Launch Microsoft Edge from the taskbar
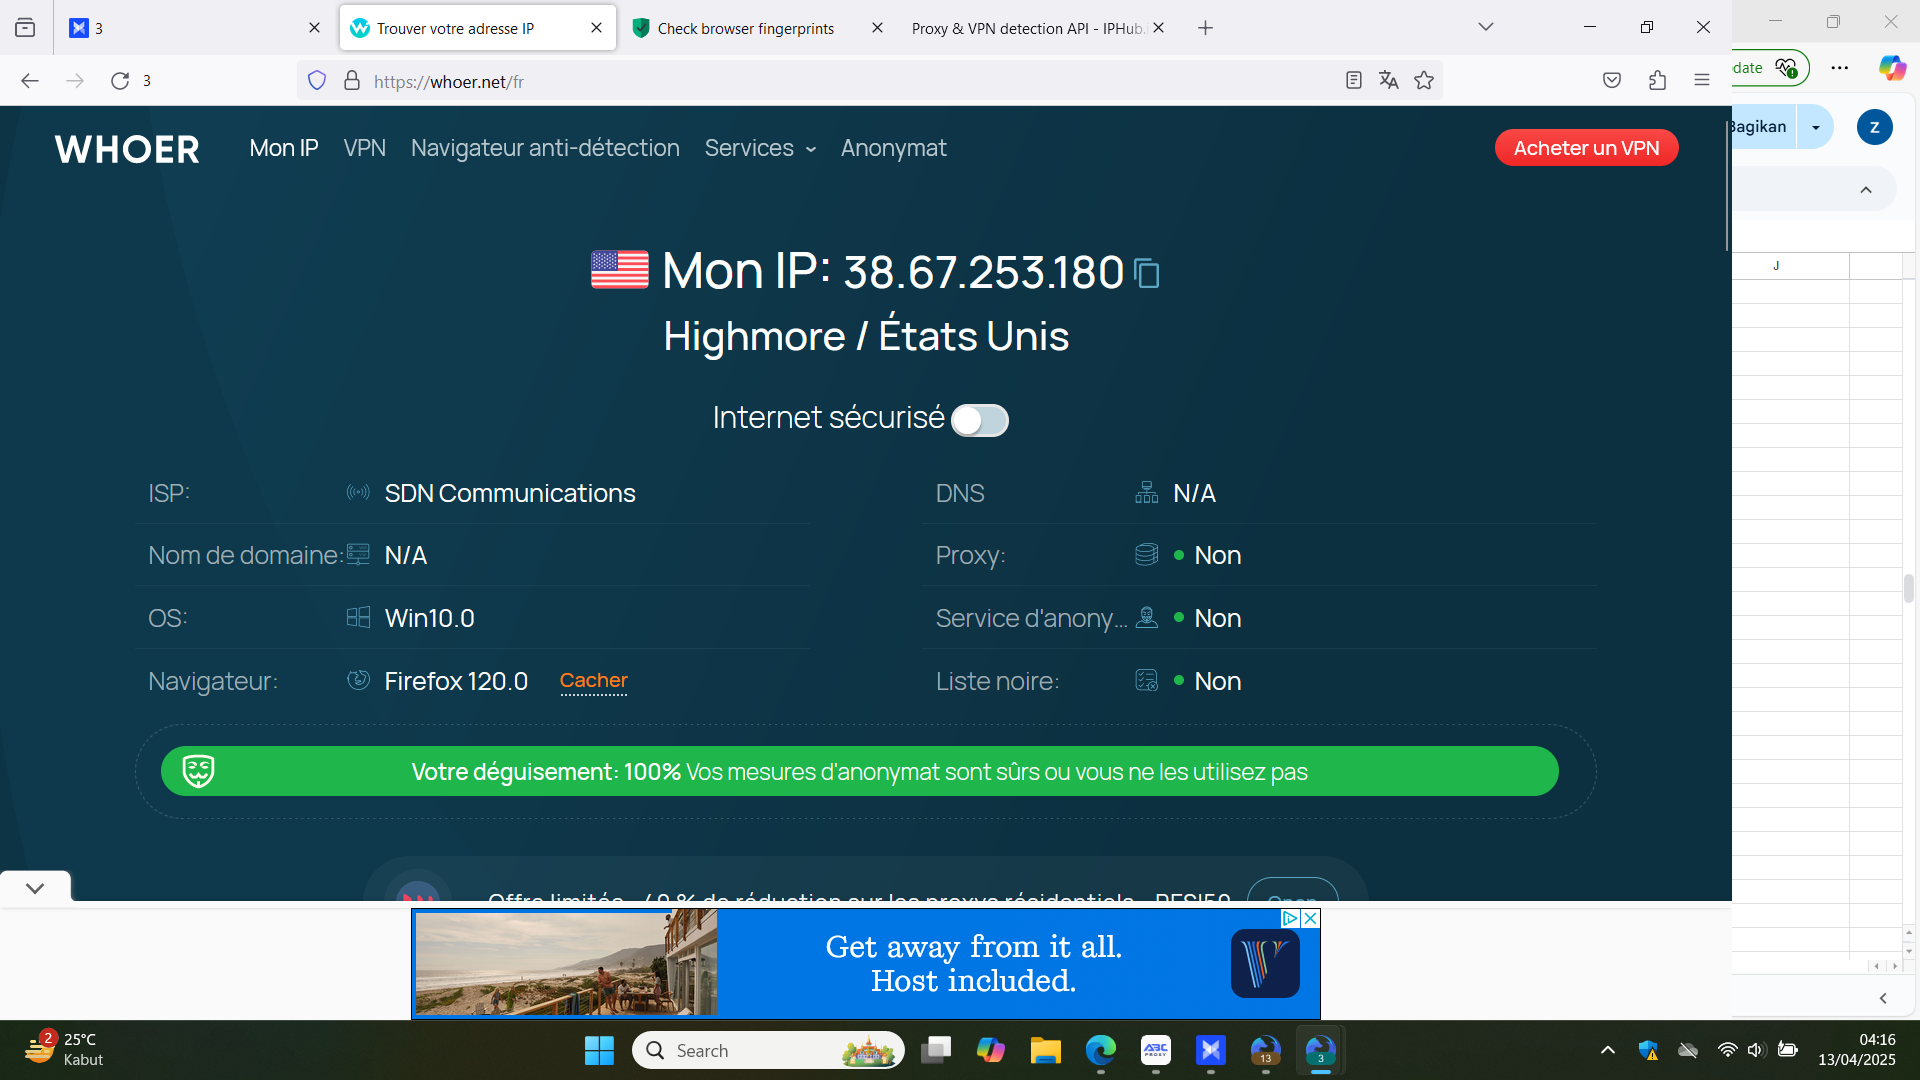The height and width of the screenshot is (1080, 1920). [1101, 1051]
